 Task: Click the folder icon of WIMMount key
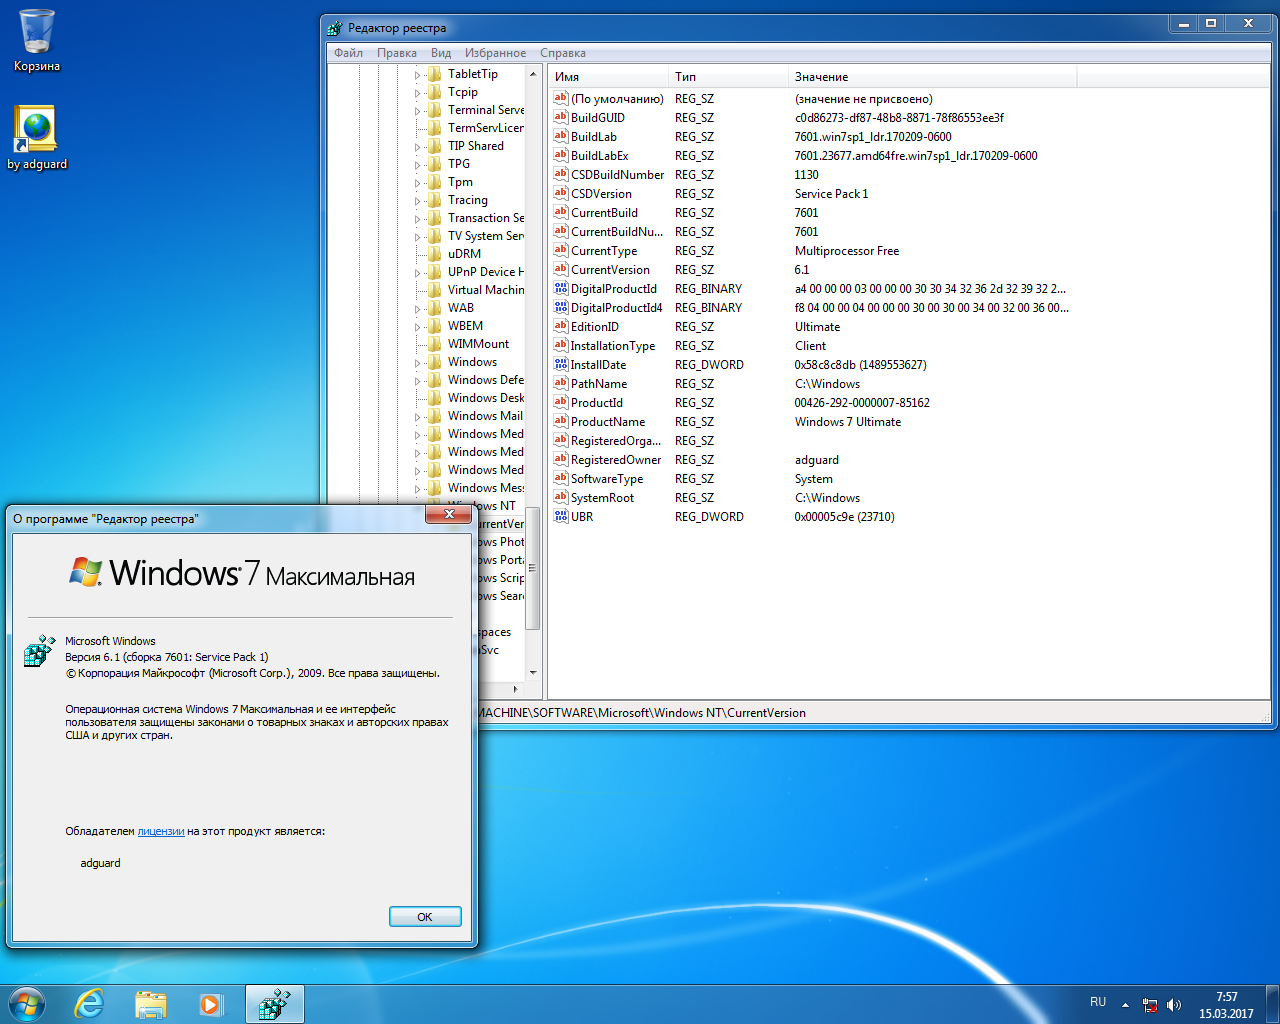tap(434, 344)
